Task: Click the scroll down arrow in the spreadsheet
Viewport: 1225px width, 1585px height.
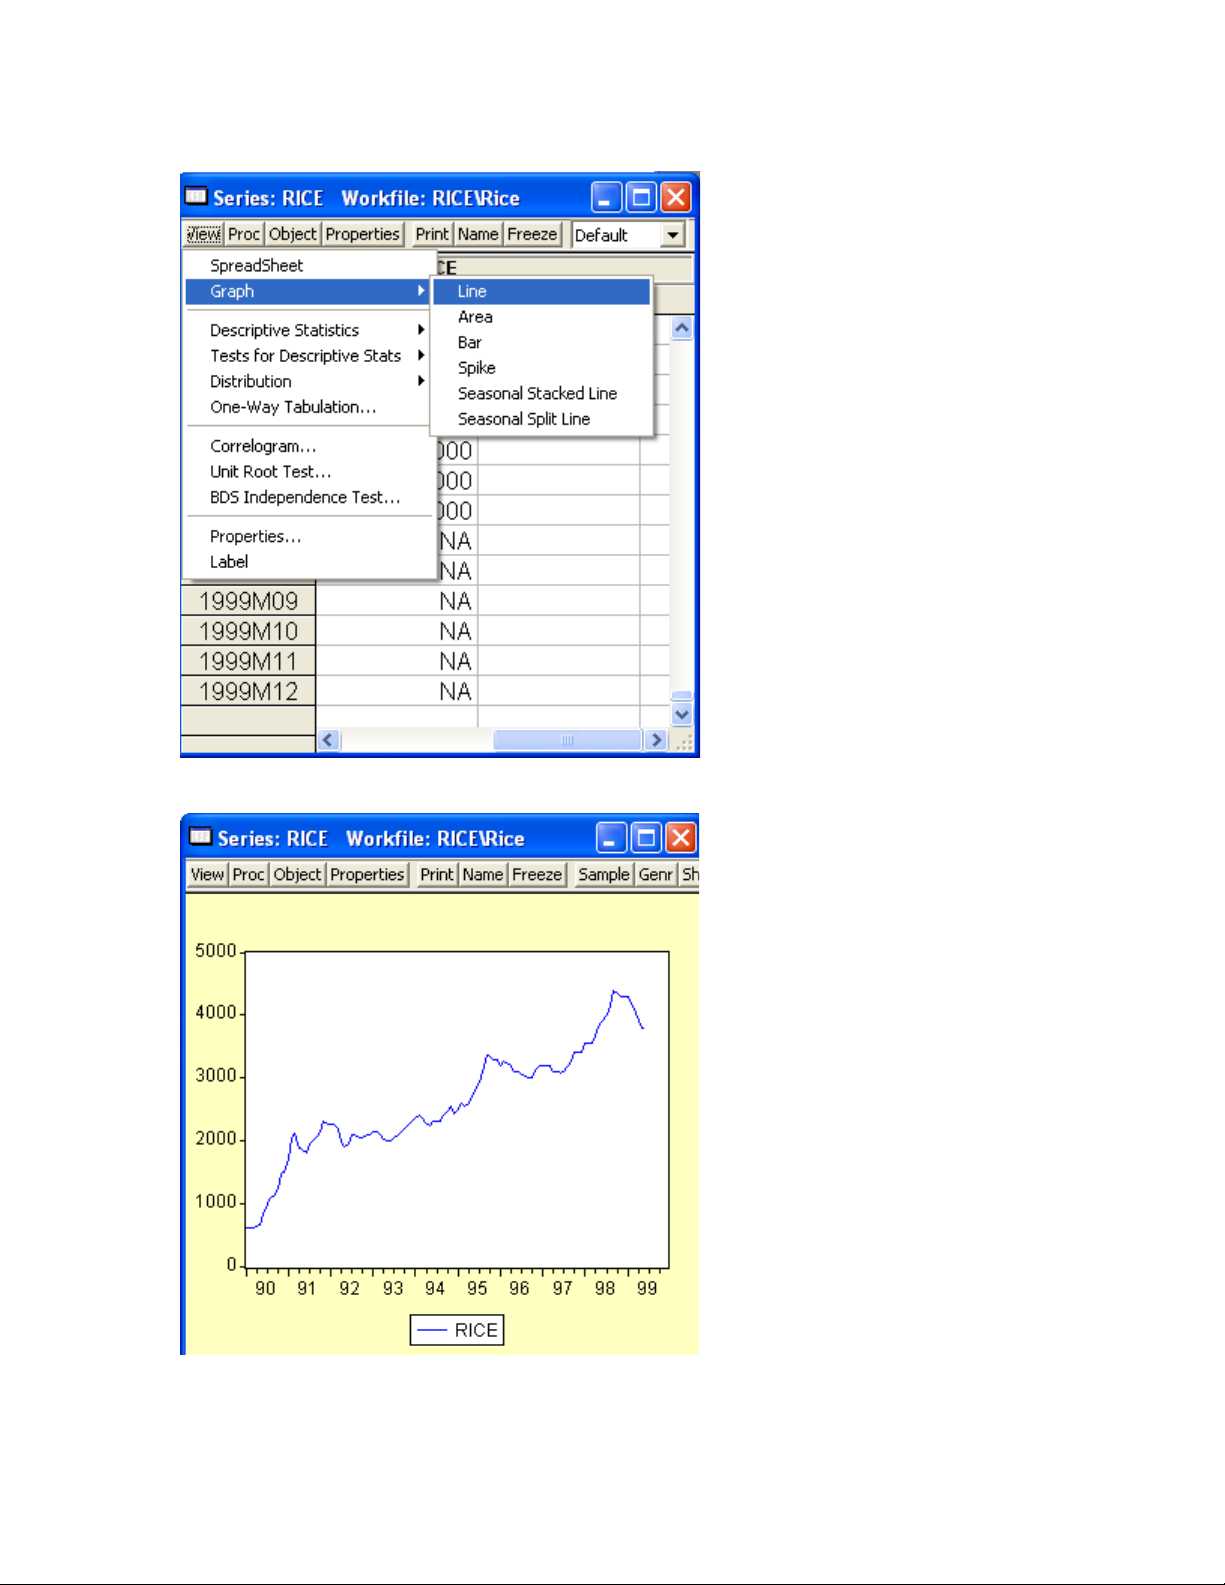Action: [x=682, y=715]
